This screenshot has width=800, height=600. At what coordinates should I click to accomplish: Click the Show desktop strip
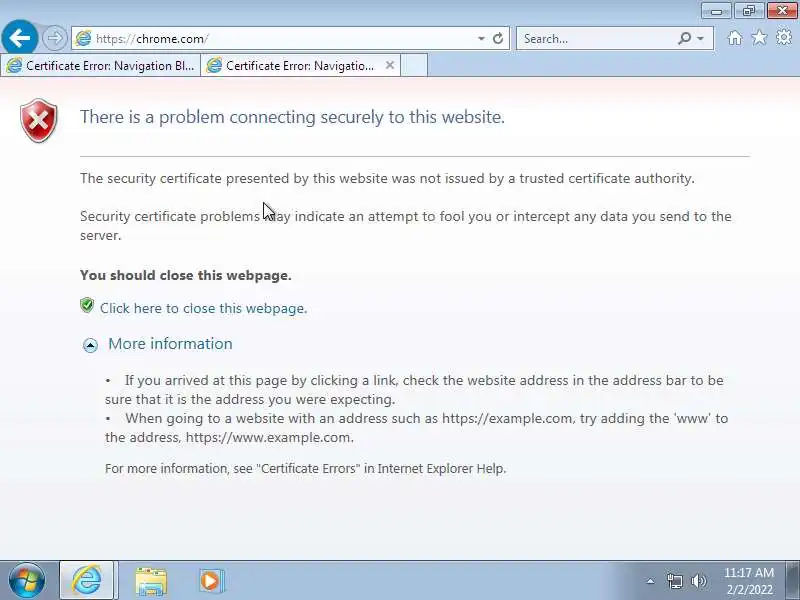click(x=793, y=580)
